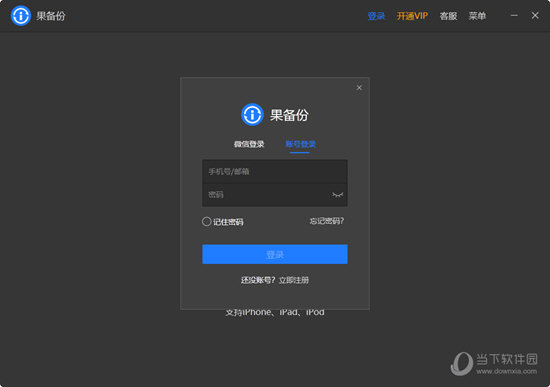This screenshot has width=550, height=387.
Task: Click the 立即注册 link
Action: 294,280
